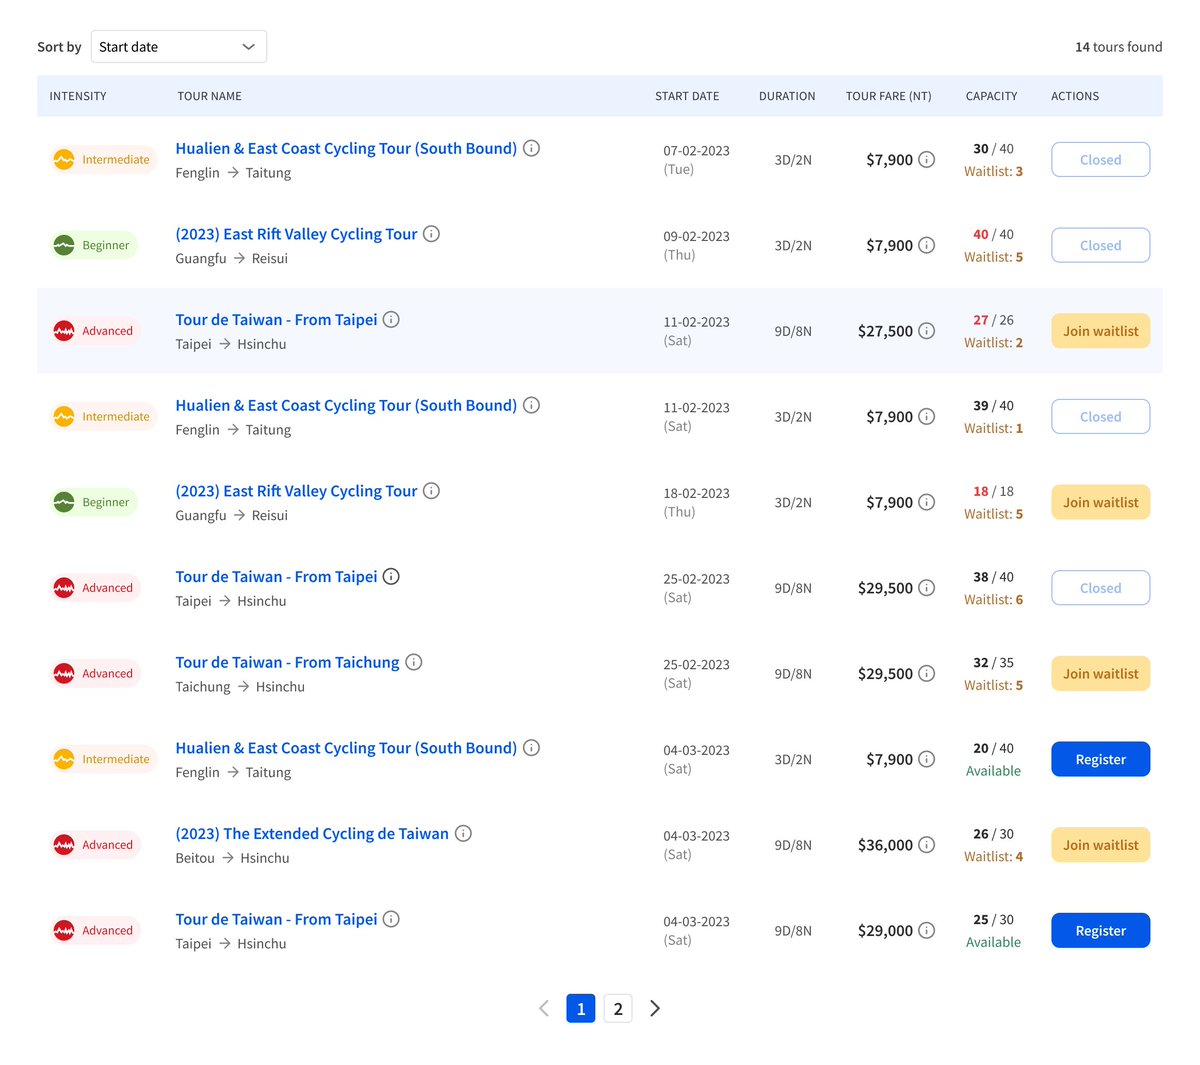Click fare info icon for Taipei tour on 25-02-2023
Image resolution: width=1200 pixels, height=1065 pixels.
pyautogui.click(x=927, y=588)
